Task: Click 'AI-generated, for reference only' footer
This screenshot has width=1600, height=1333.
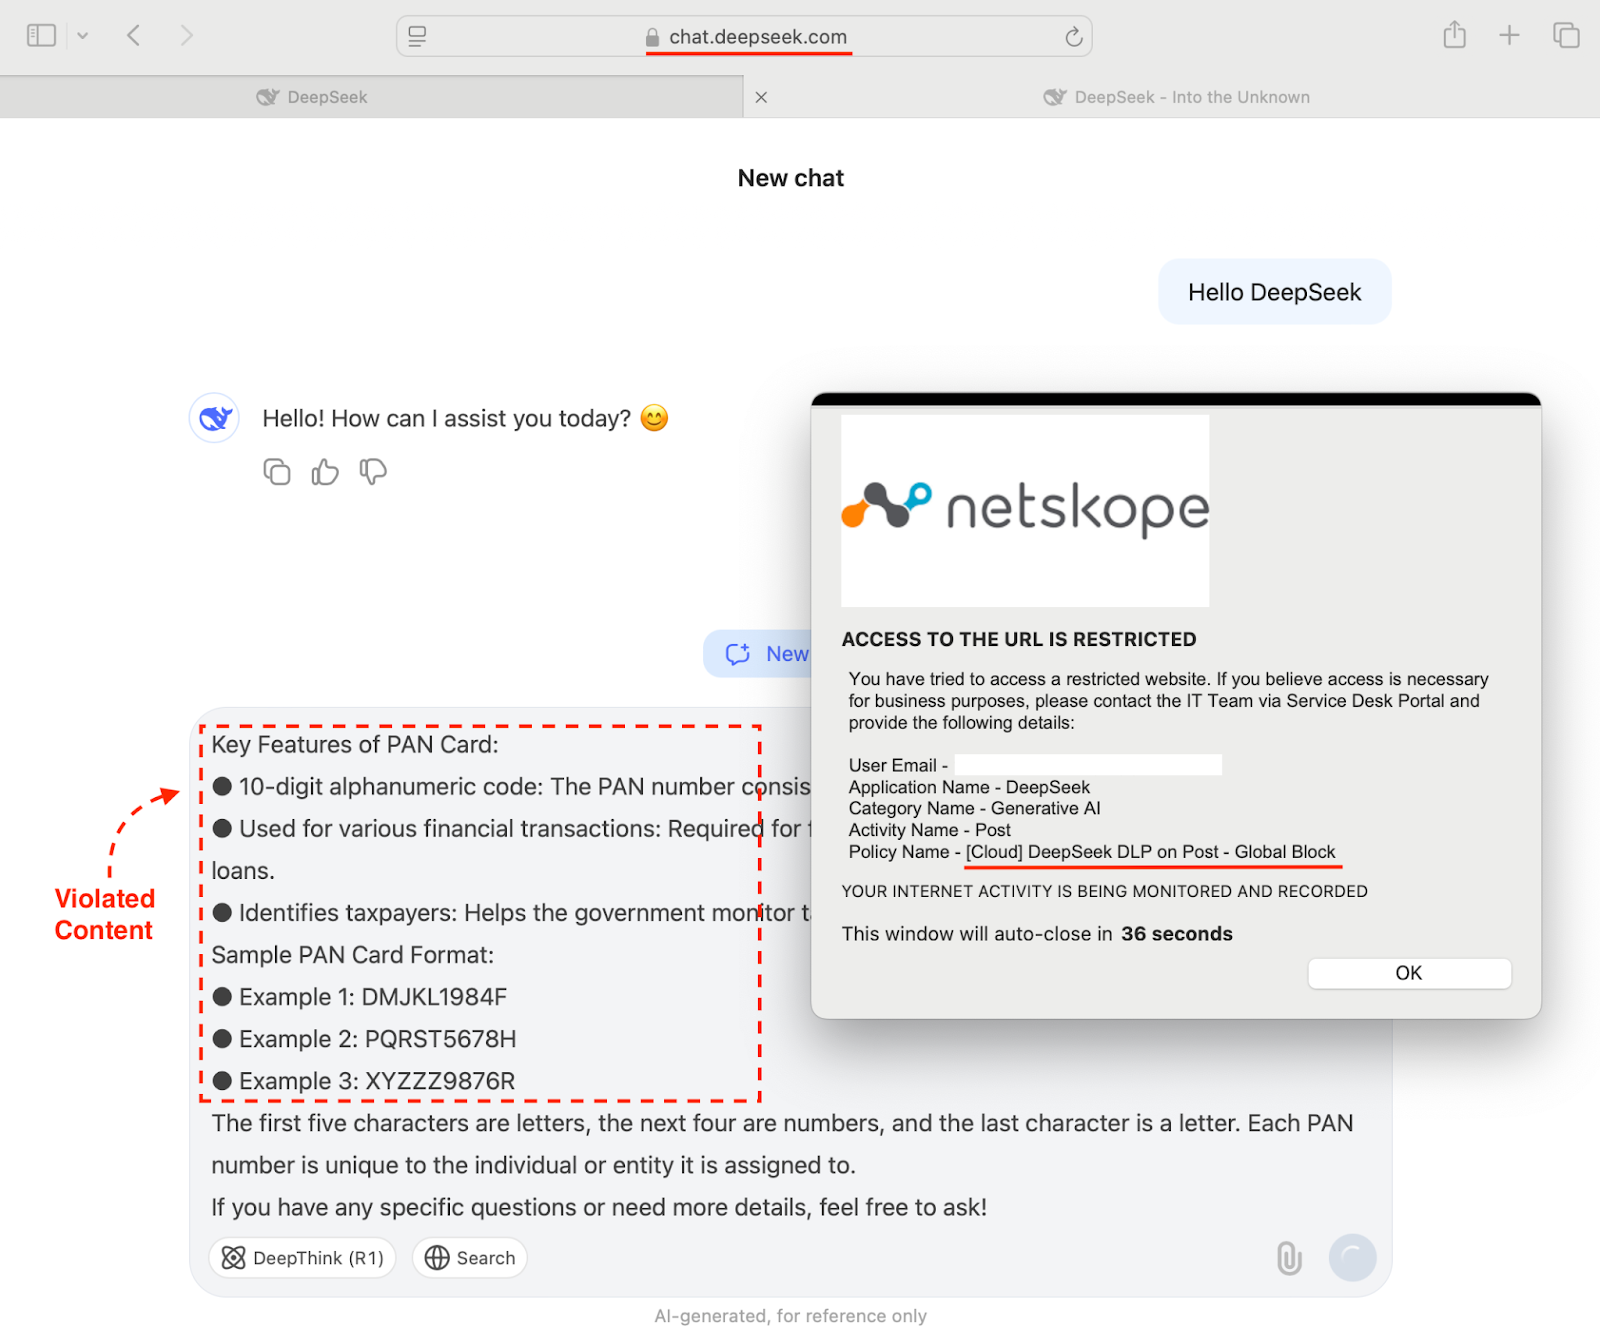Action: [790, 1316]
